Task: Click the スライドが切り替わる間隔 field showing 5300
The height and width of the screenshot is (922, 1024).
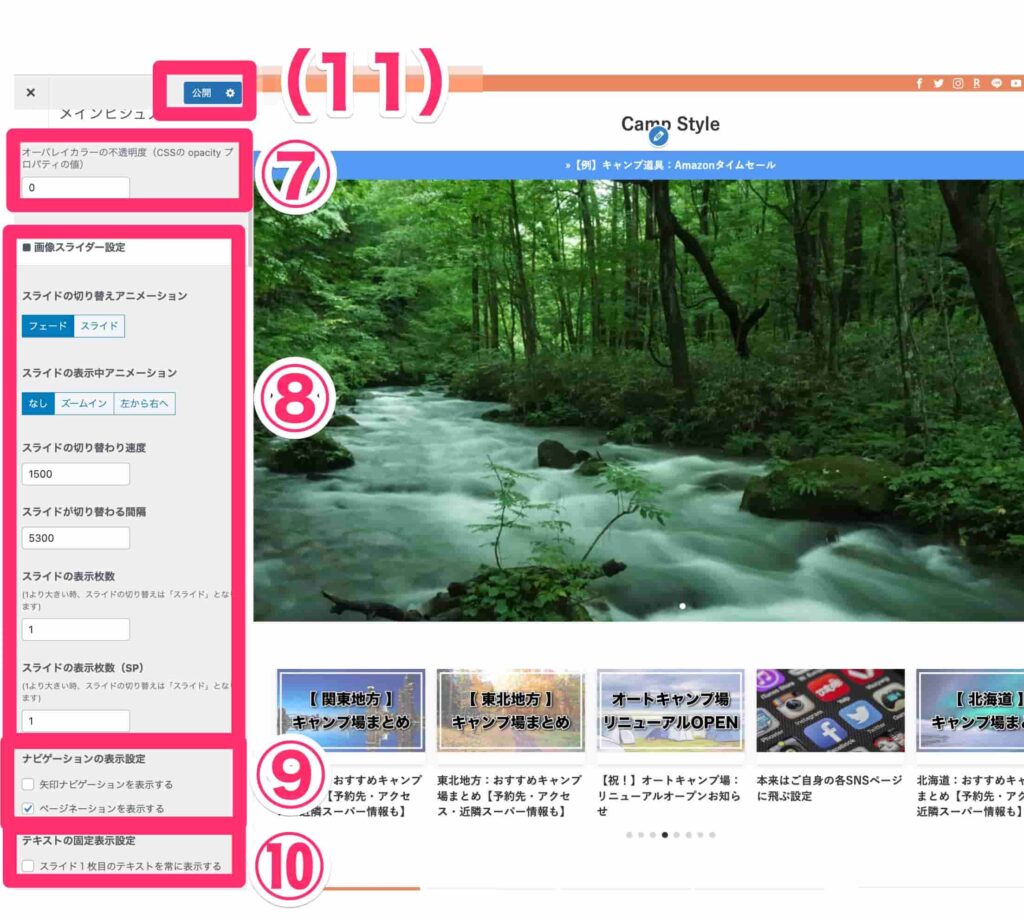Action: (76, 538)
